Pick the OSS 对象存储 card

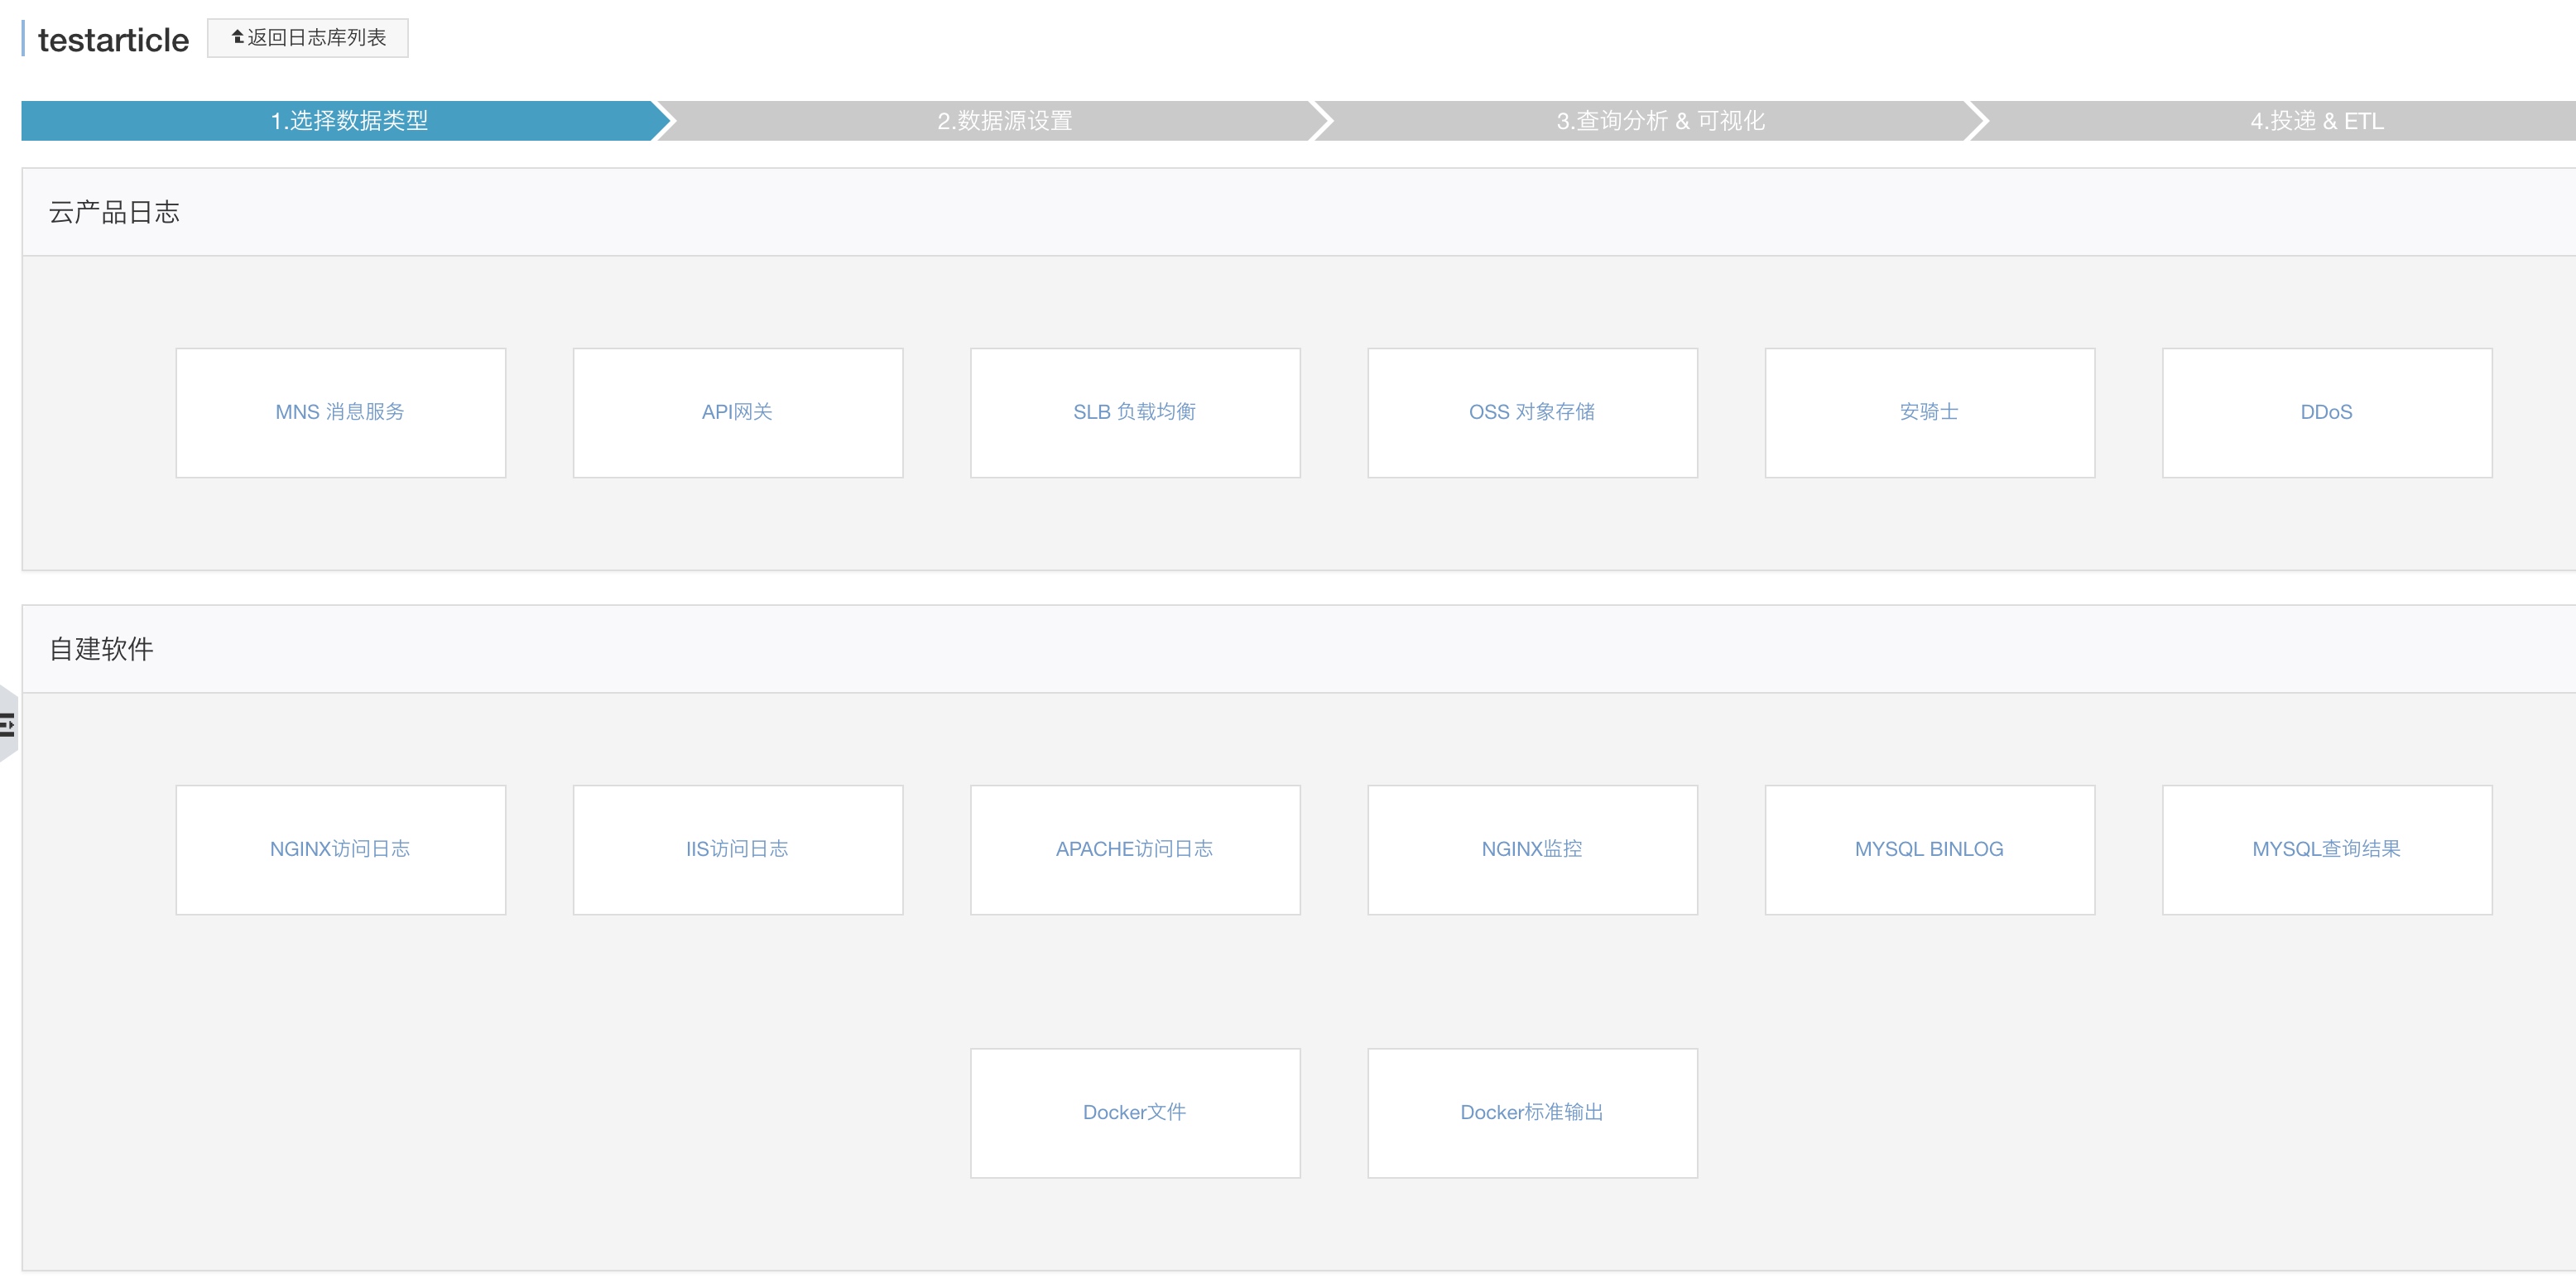click(1533, 413)
